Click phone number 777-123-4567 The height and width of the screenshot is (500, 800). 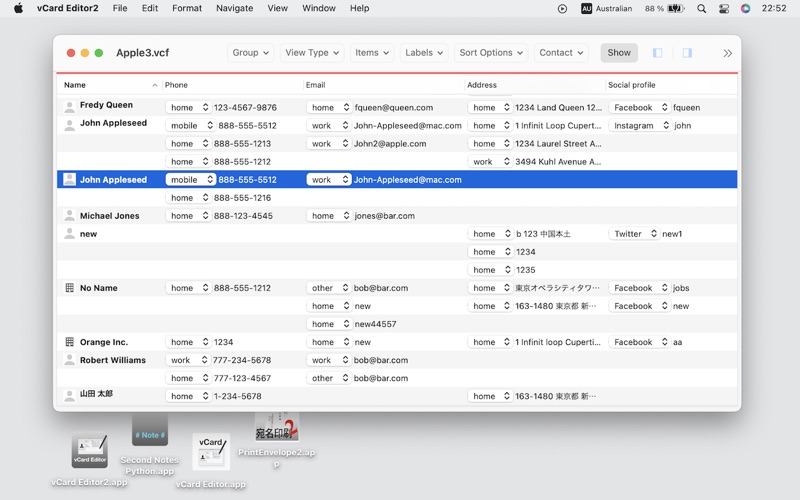[242, 378]
